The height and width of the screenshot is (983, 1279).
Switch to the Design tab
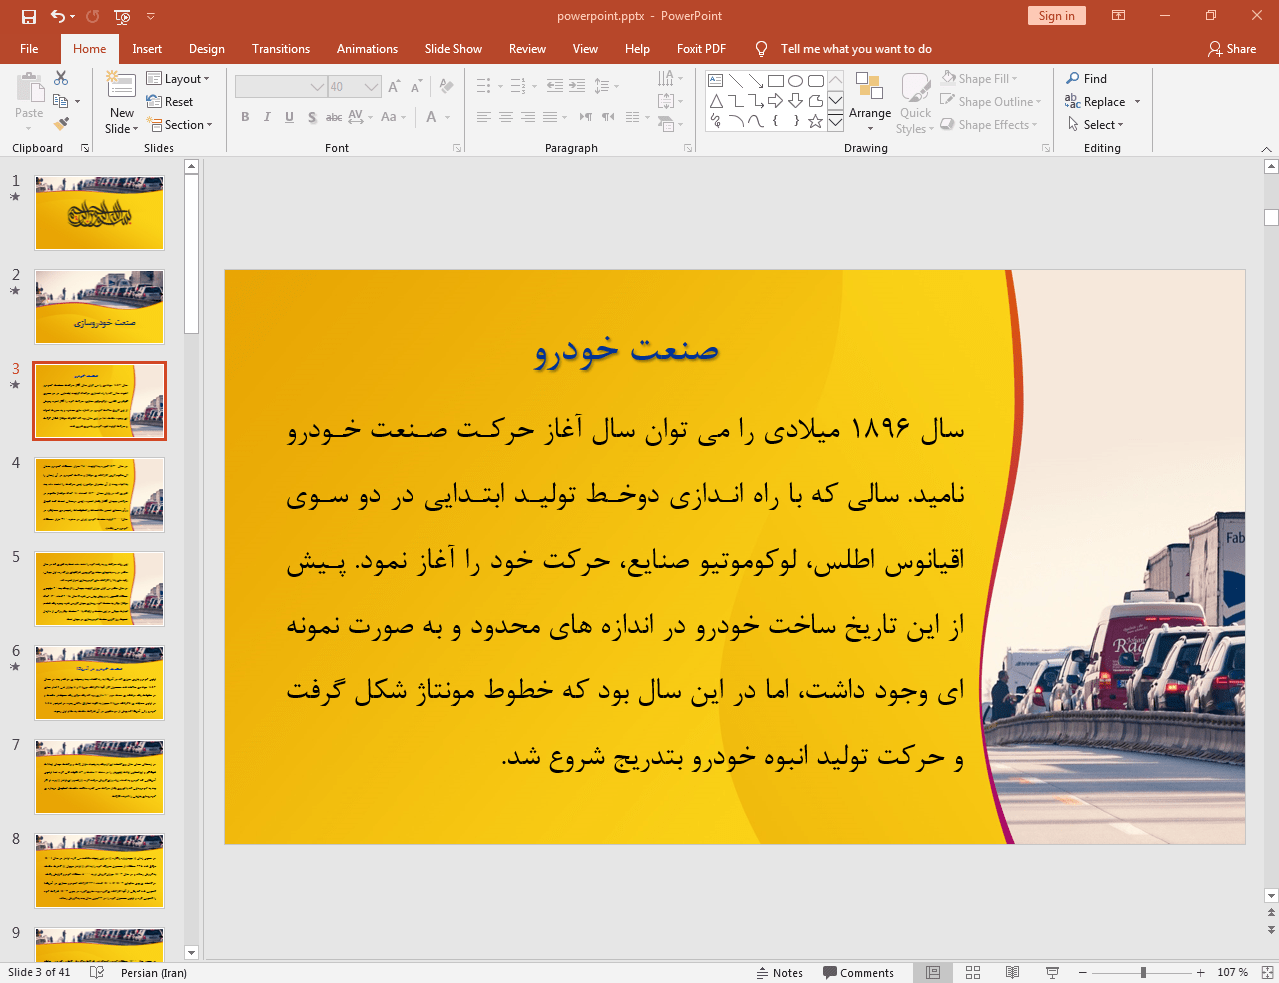207,48
